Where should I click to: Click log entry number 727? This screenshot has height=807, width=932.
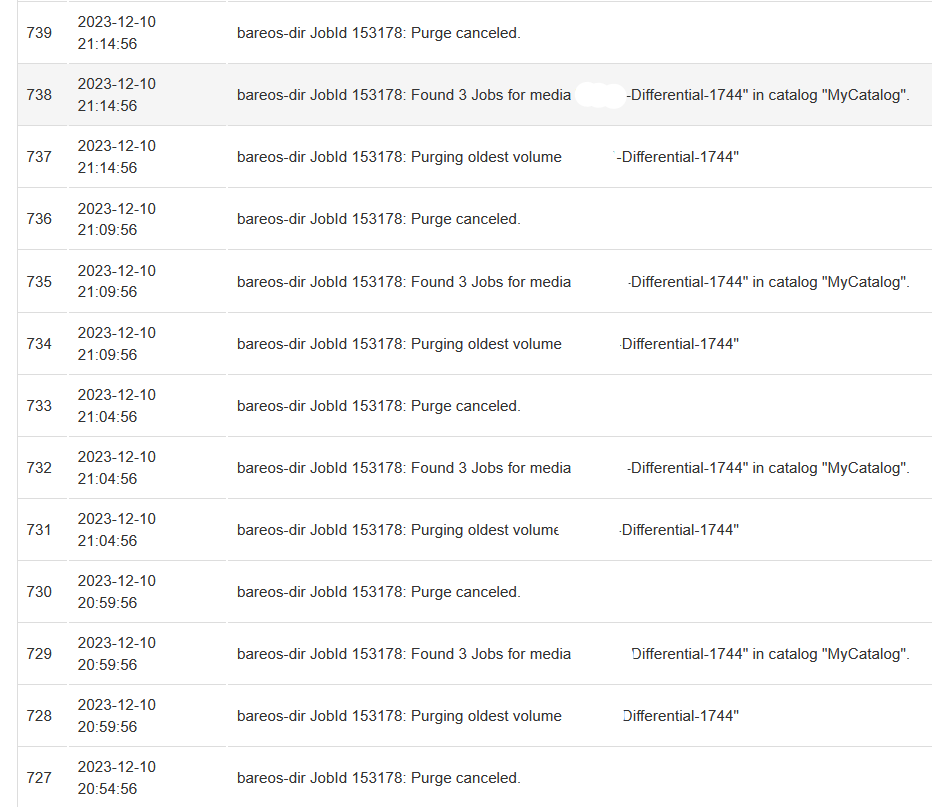pyautogui.click(x=39, y=778)
